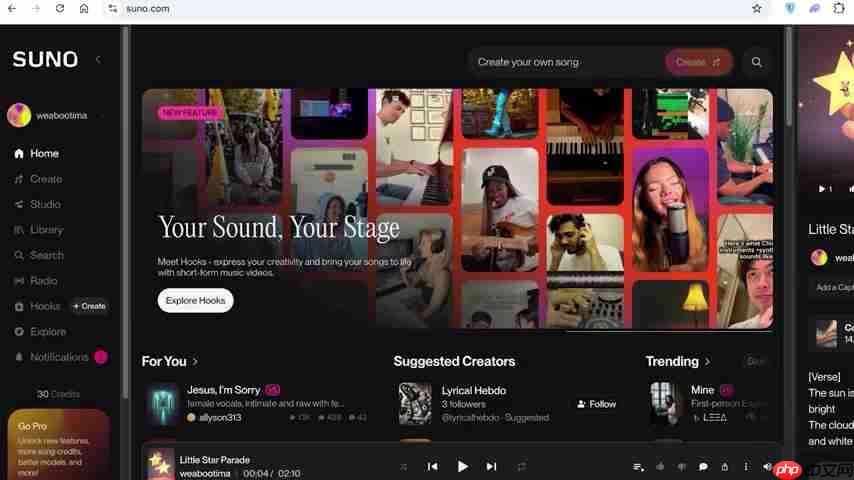
Task: Click the blue shield extension icon
Action: pyautogui.click(x=790, y=8)
